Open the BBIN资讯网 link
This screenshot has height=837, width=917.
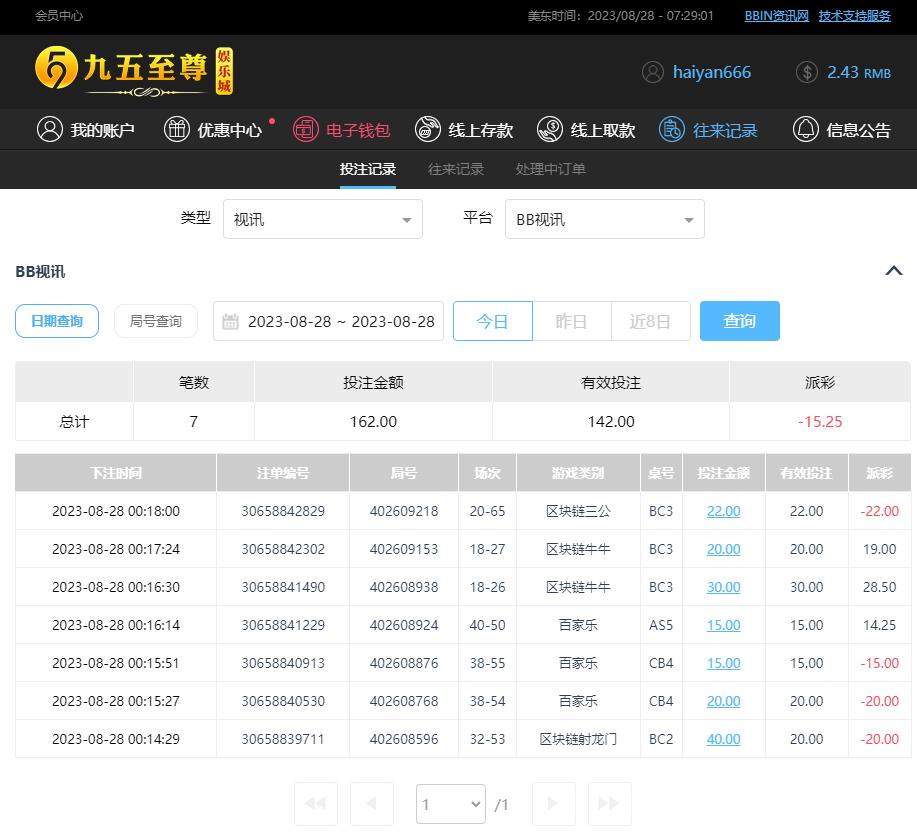click(776, 16)
